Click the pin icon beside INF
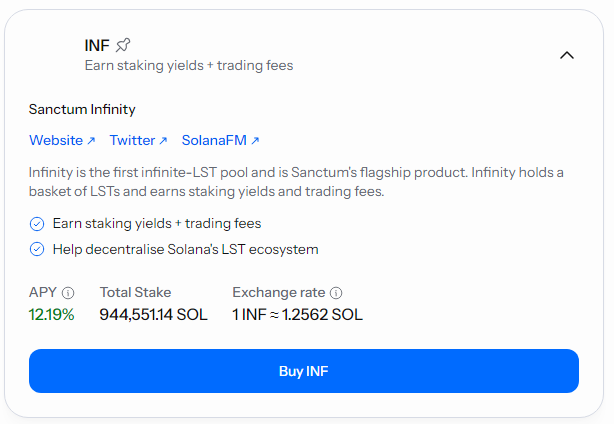614x424 pixels. 123,45
